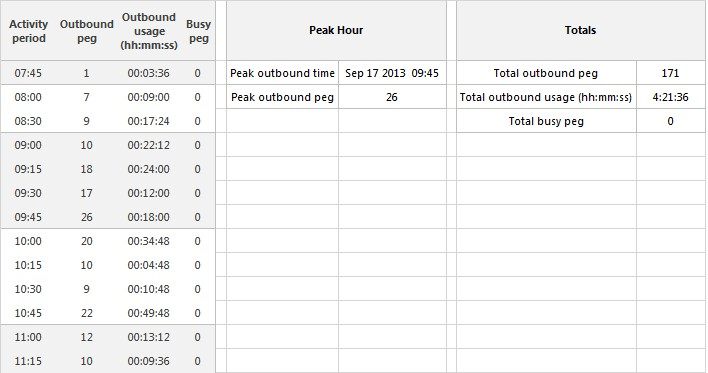Click the Peak outbound time label

tap(282, 73)
